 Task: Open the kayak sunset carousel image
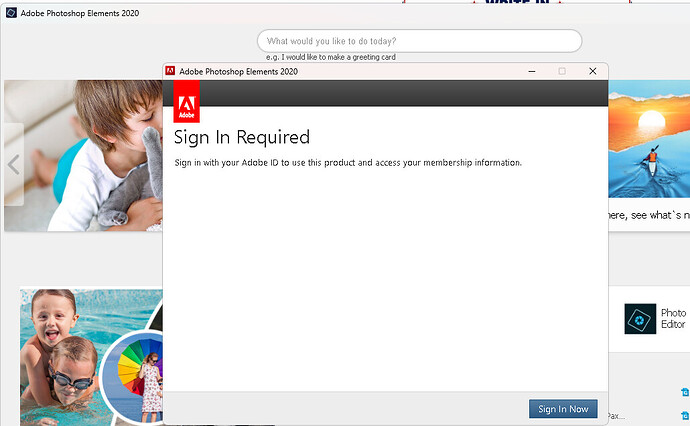[x=649, y=139]
